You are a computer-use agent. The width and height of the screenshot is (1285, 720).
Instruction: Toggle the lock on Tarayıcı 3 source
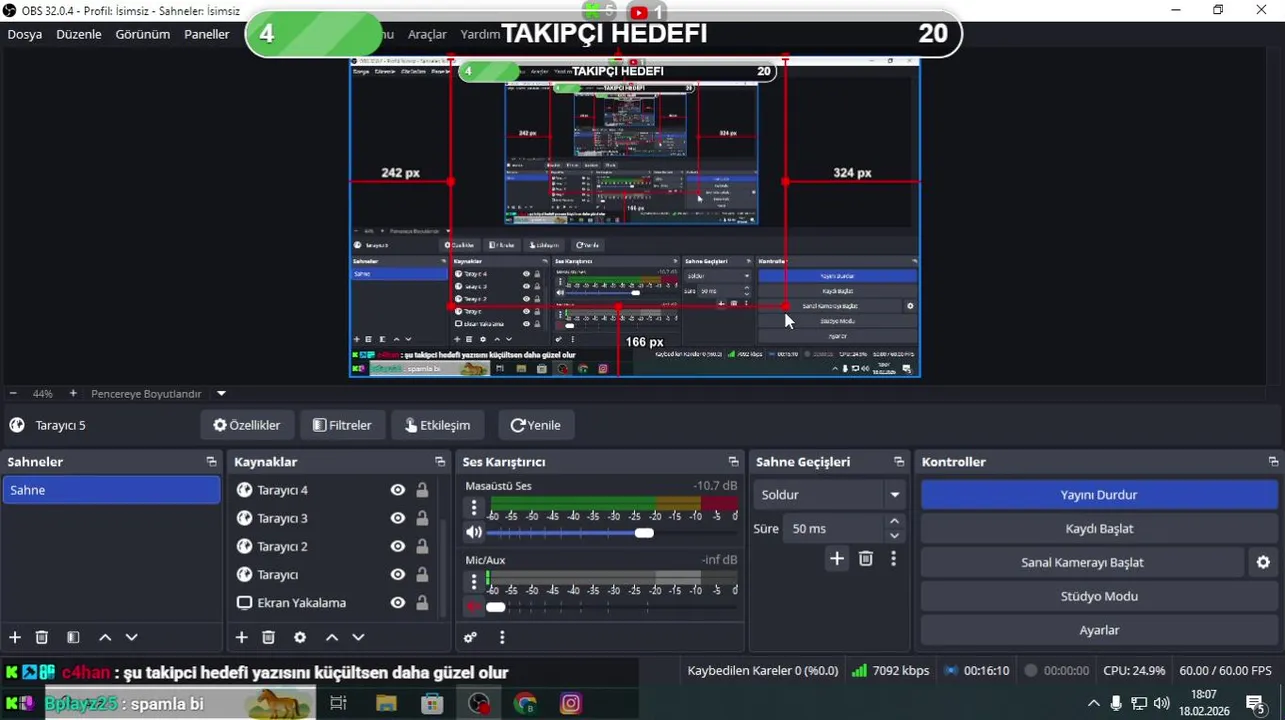click(x=422, y=518)
